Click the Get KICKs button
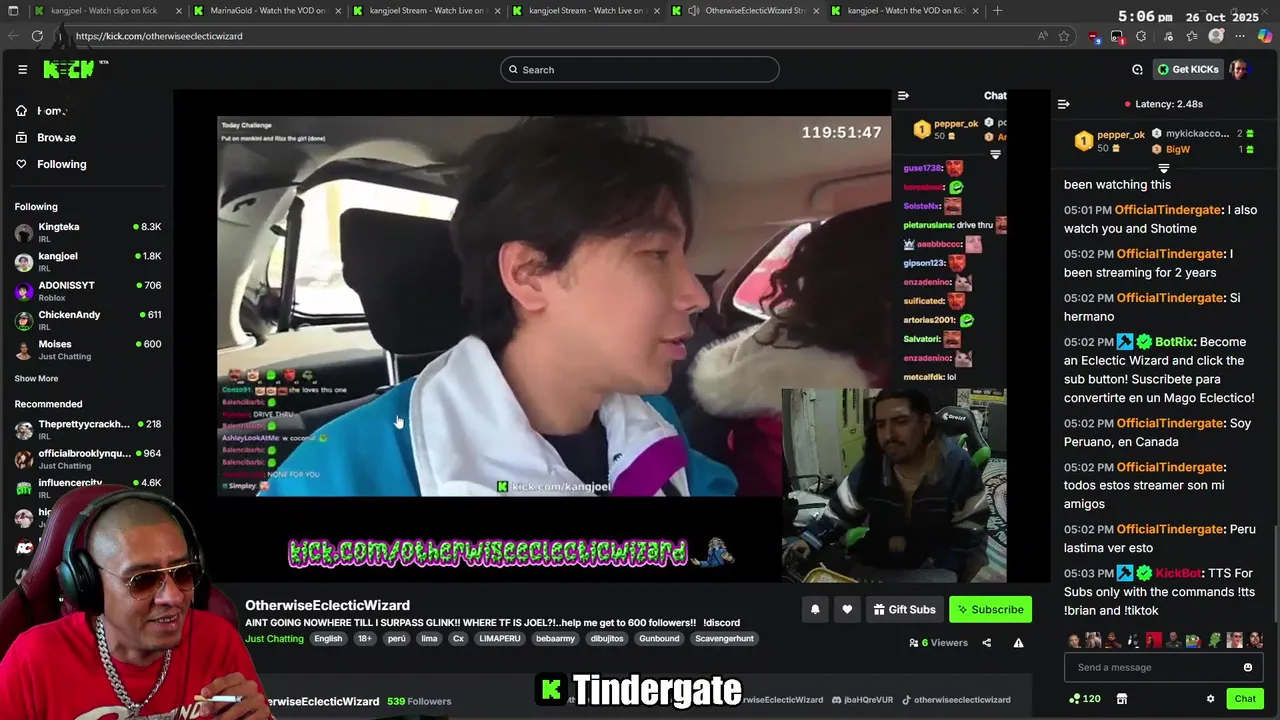The image size is (1280, 720). click(x=1188, y=69)
